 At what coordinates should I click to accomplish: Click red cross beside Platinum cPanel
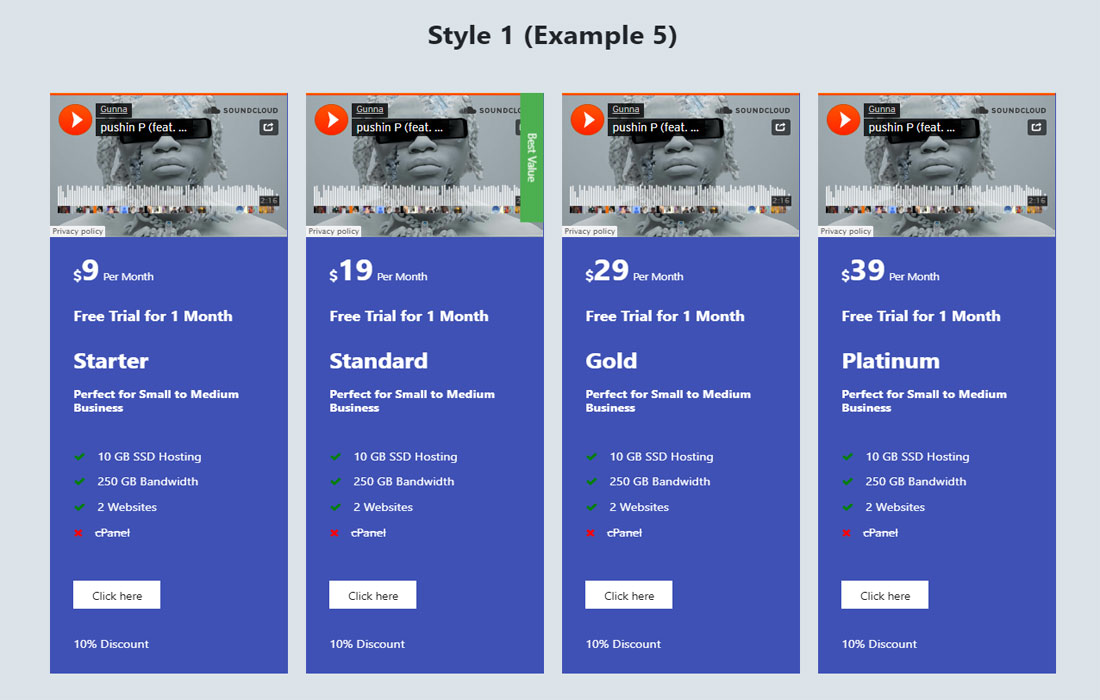coord(846,533)
